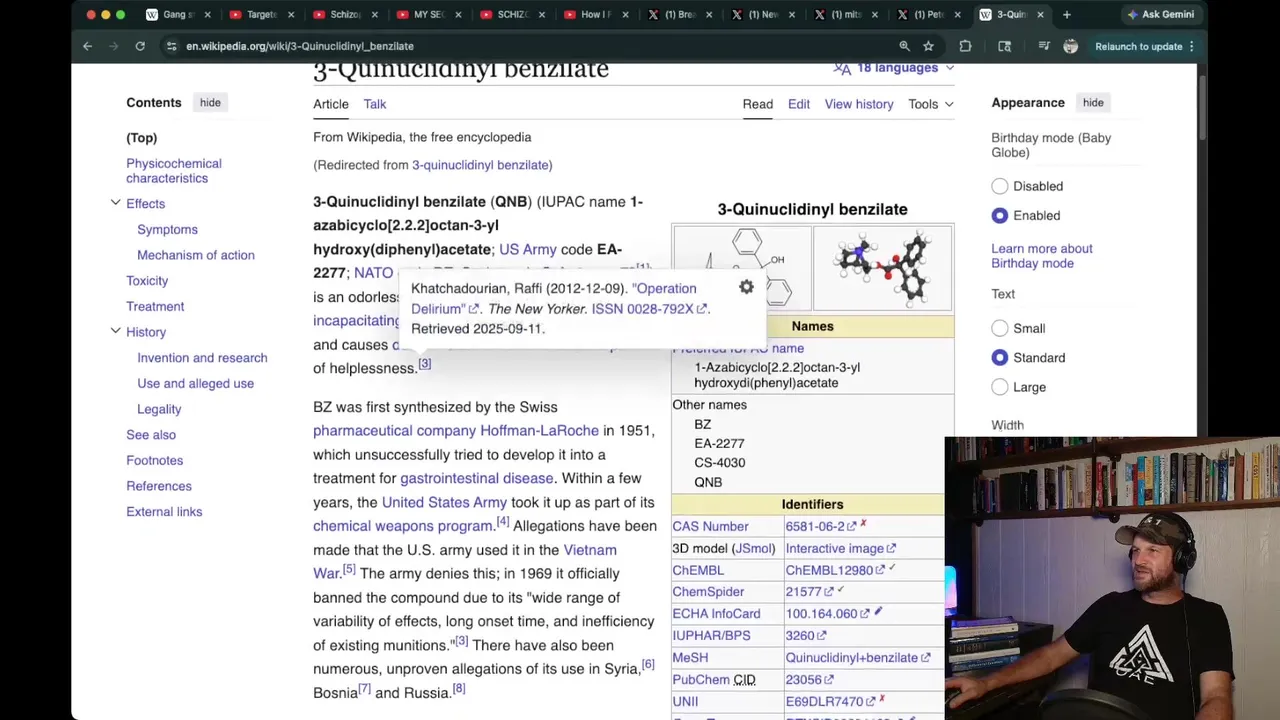Reload the Wikipedia page
Screen dimensions: 1280x720
[x=140, y=46]
